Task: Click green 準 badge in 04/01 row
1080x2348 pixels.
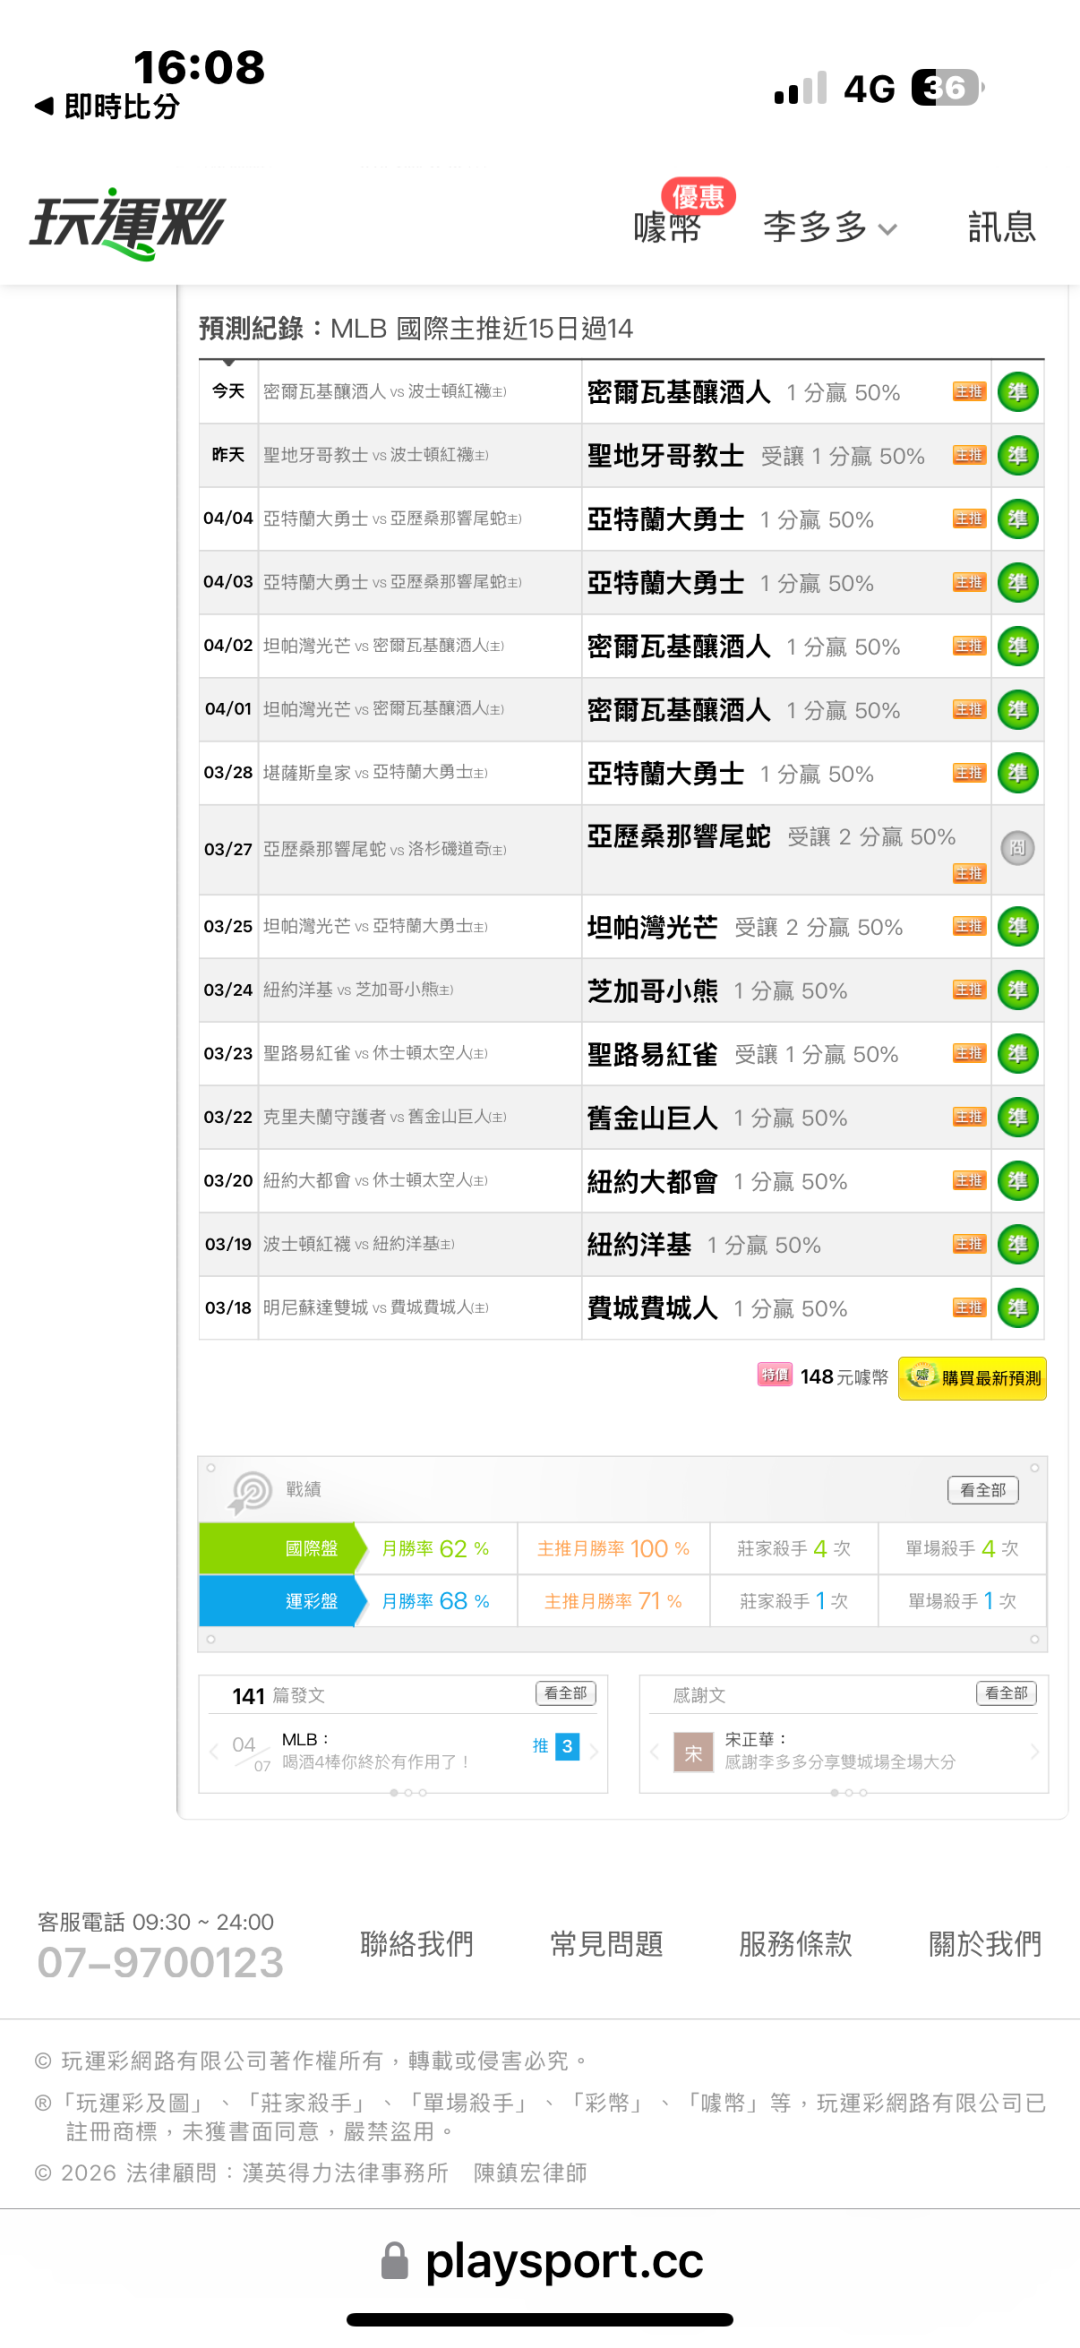Action: pos(1018,710)
